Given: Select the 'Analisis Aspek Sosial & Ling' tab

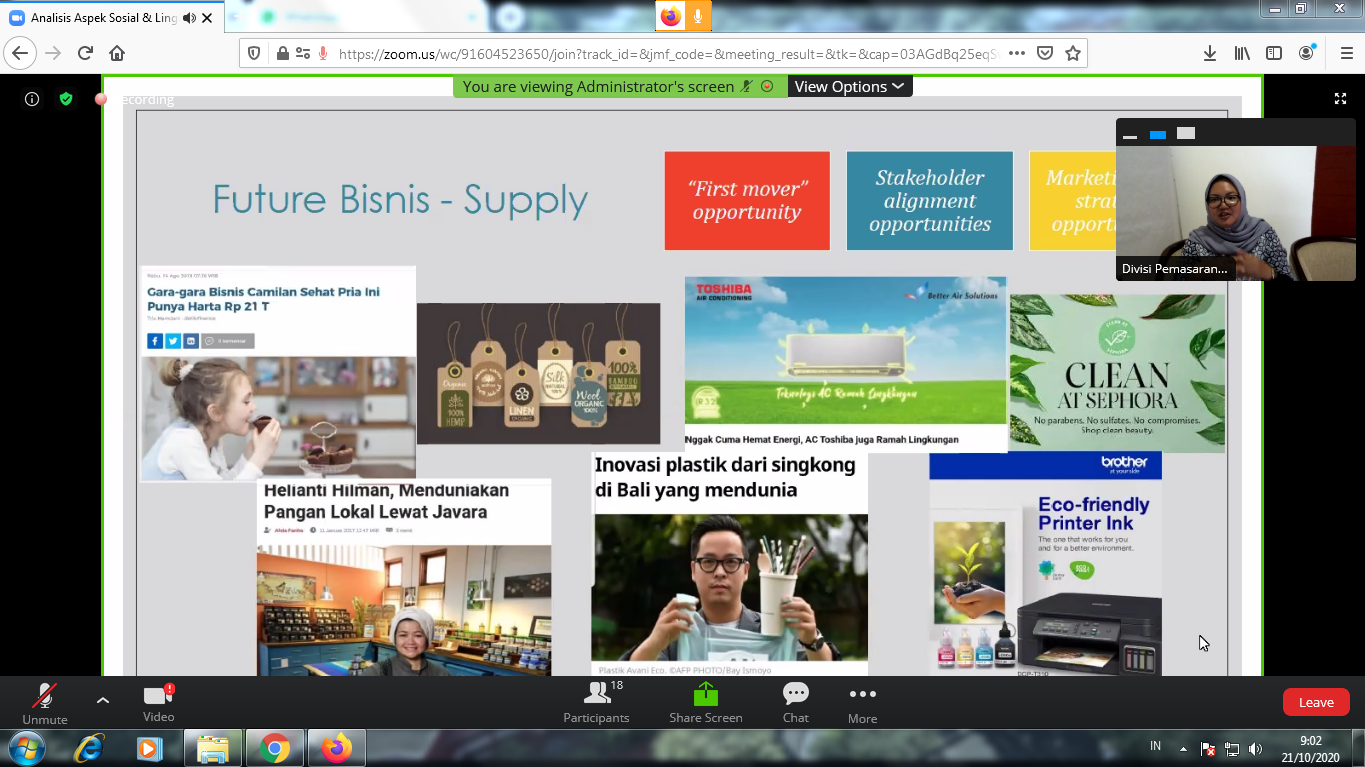Looking at the screenshot, I should 112,18.
